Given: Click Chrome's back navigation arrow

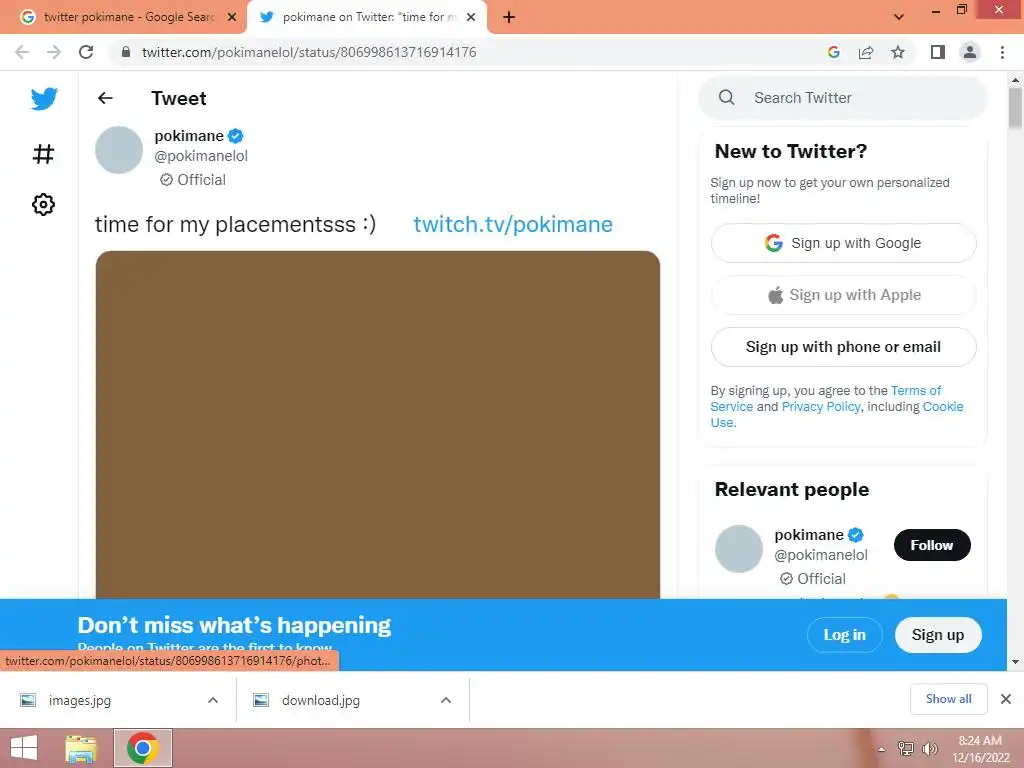Looking at the screenshot, I should [x=22, y=52].
